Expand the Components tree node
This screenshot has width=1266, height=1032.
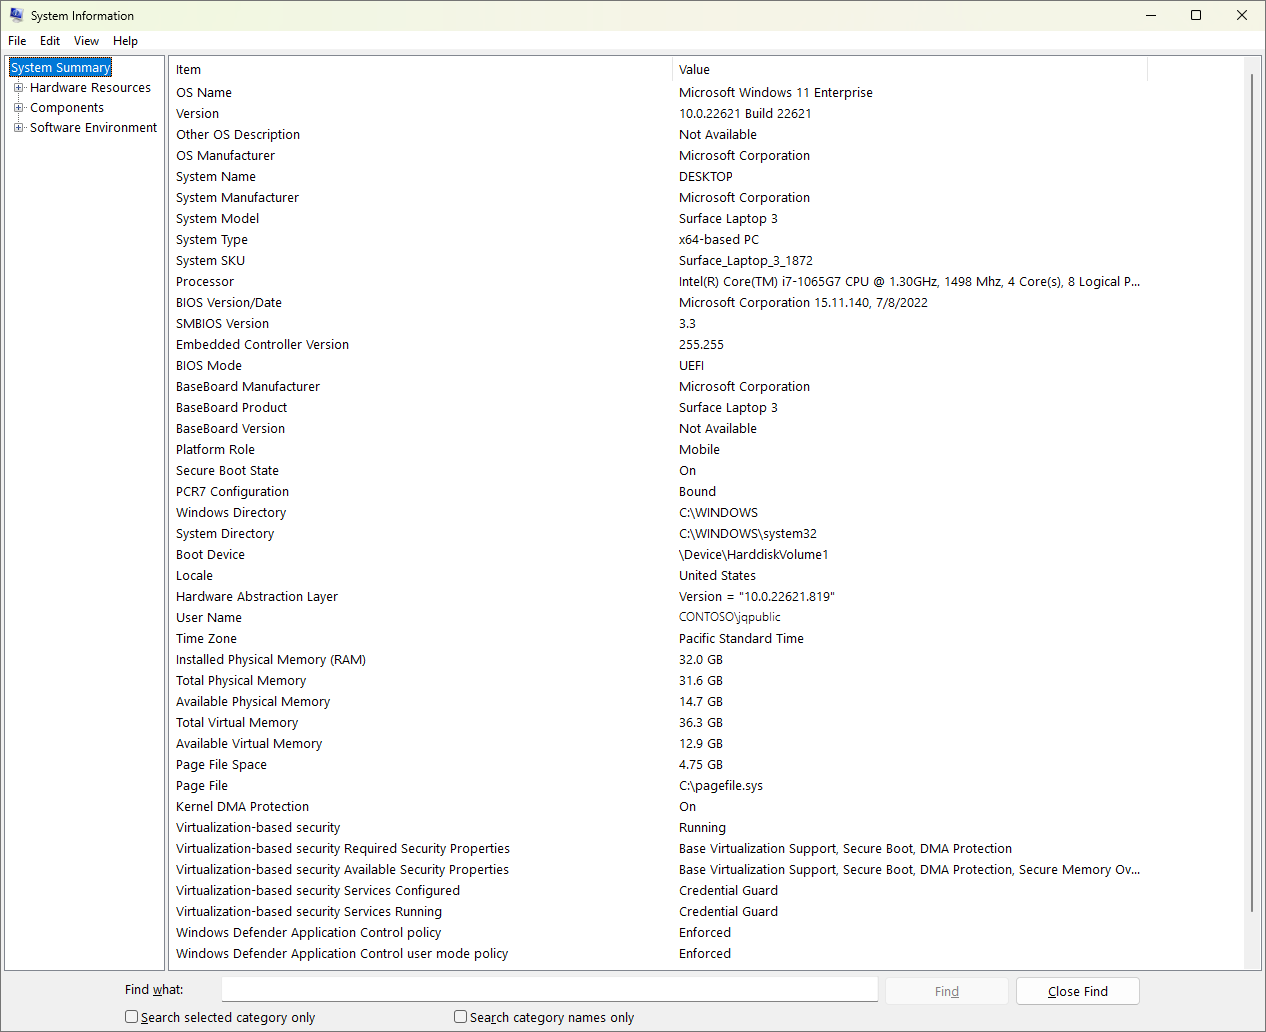point(18,108)
